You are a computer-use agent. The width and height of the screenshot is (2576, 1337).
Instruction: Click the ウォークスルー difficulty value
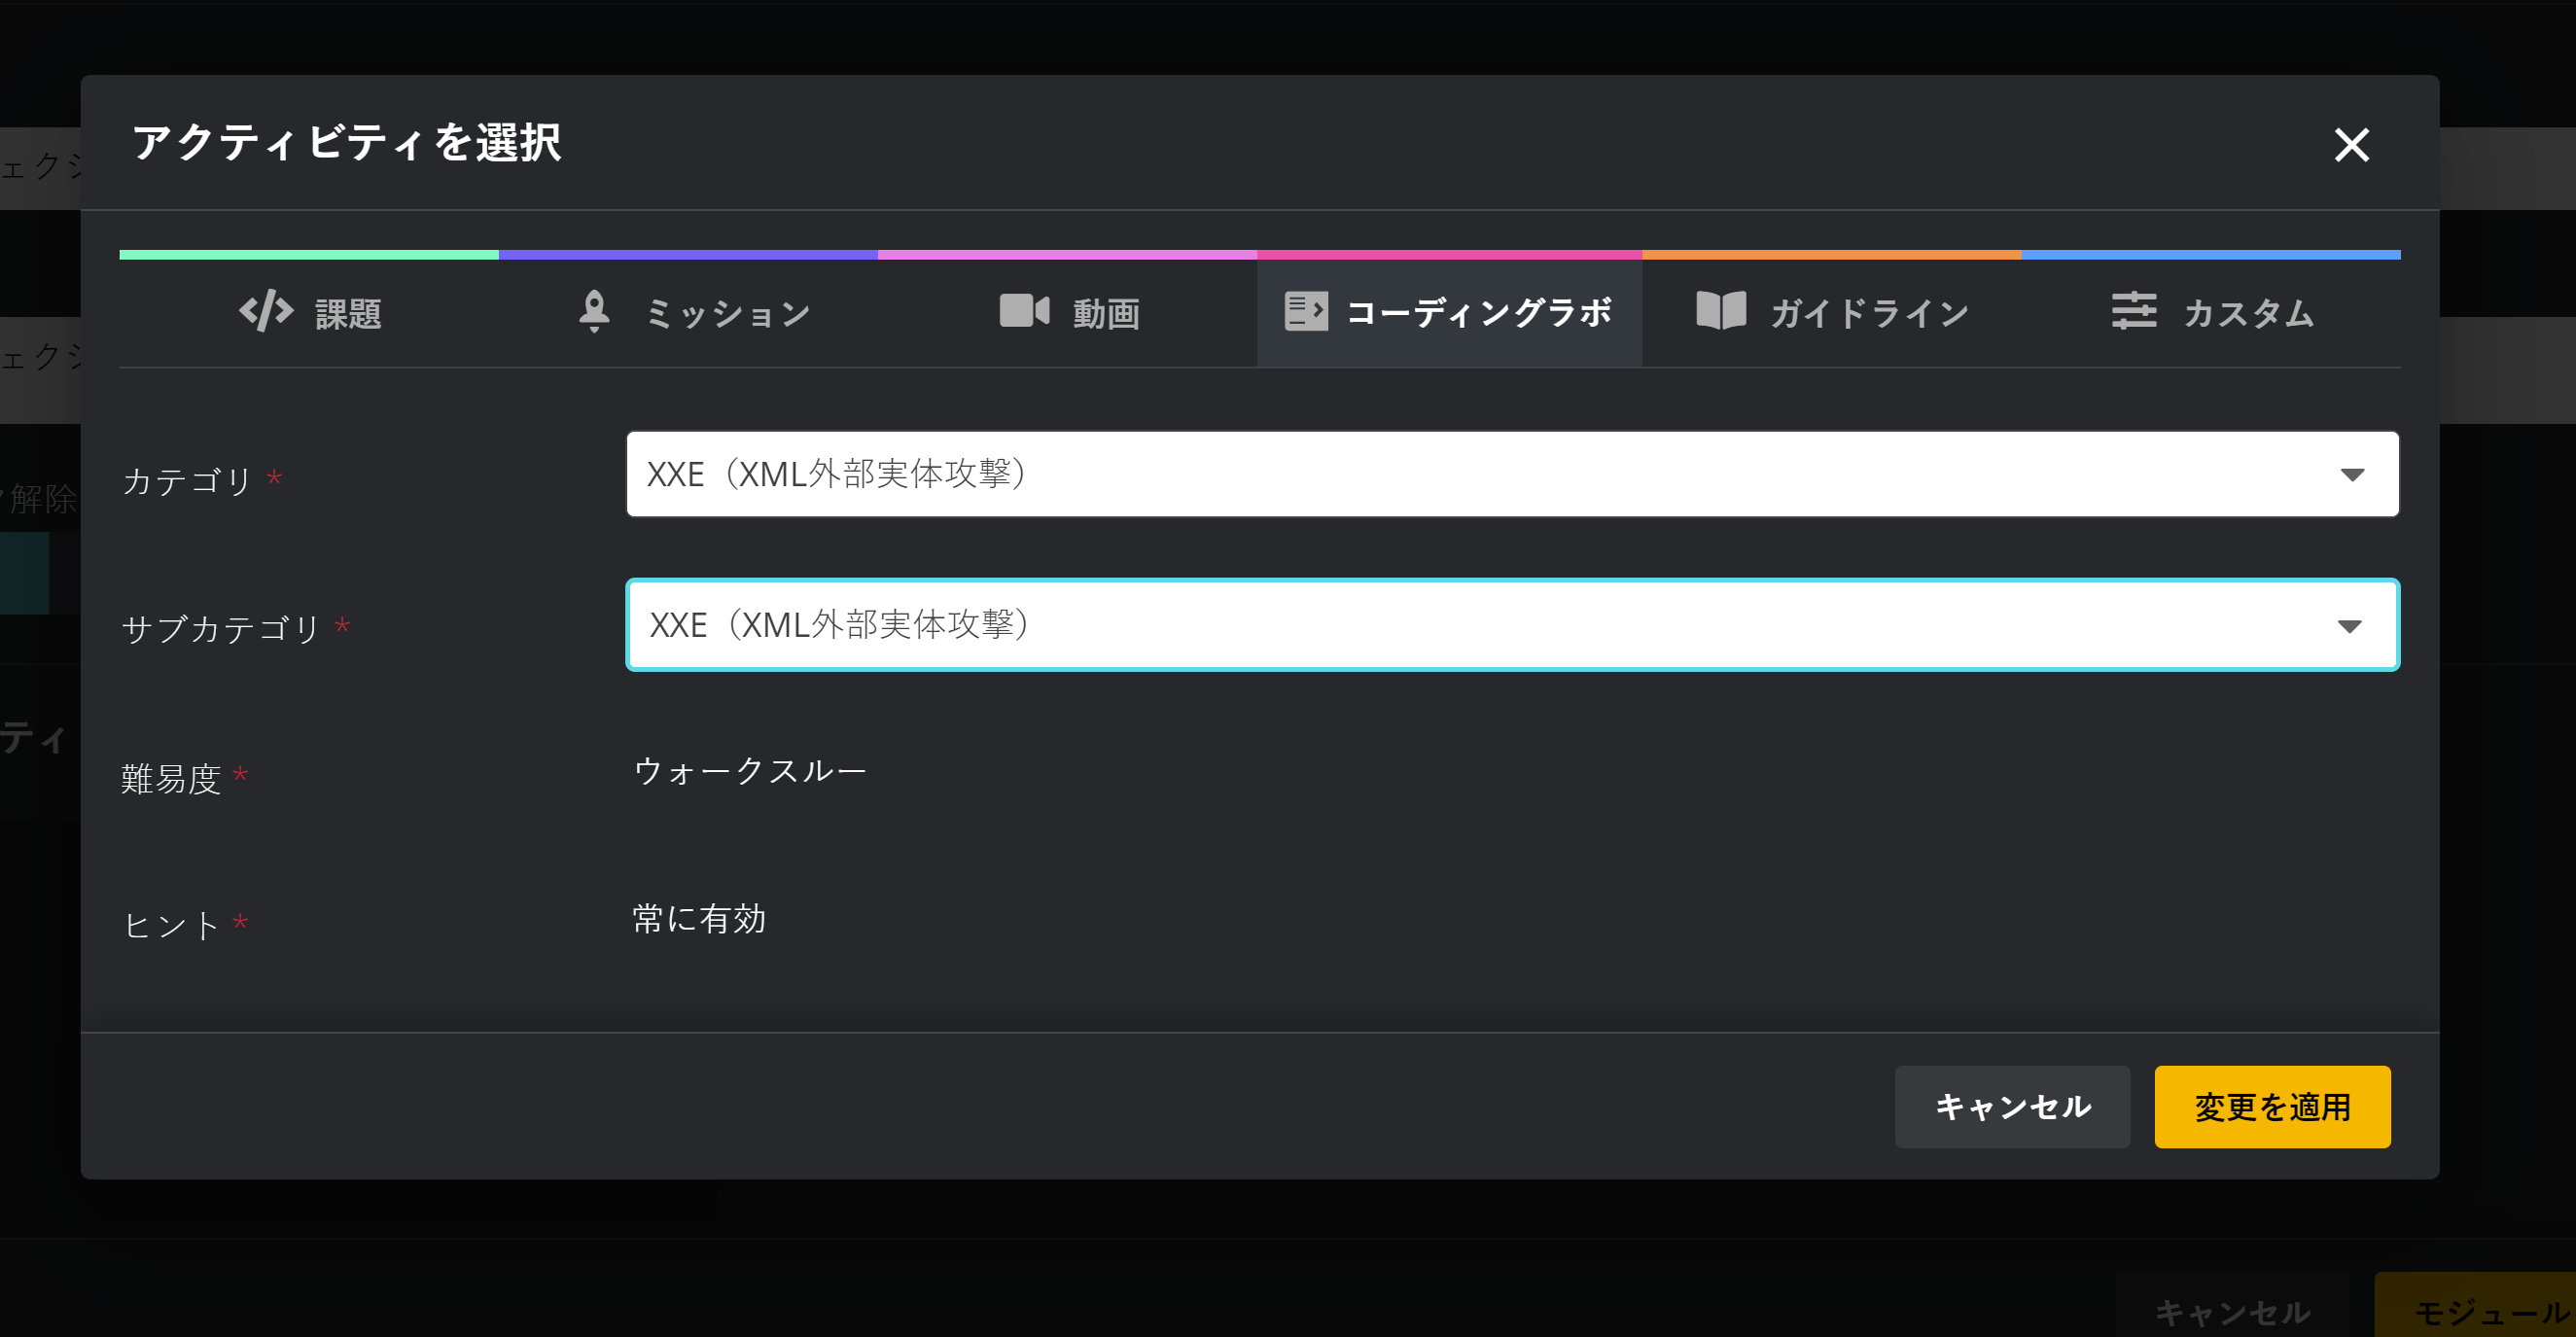pyautogui.click(x=750, y=771)
